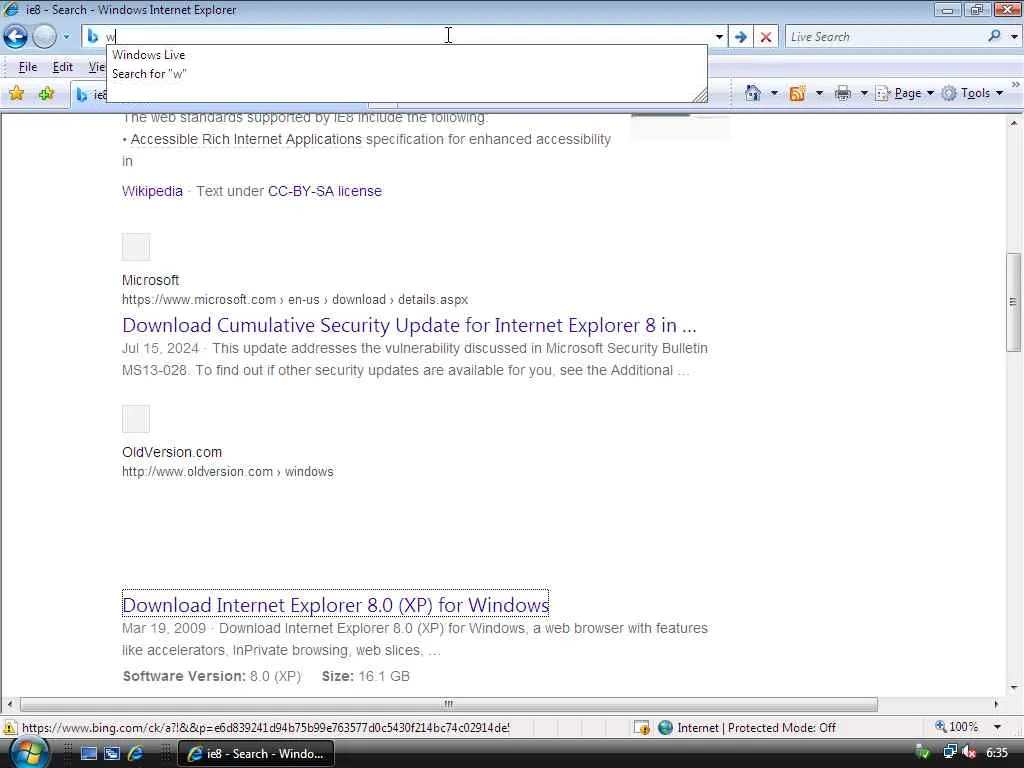The height and width of the screenshot is (768, 1024).
Task: Click the Microsoft result favicon
Action: pyautogui.click(x=136, y=247)
